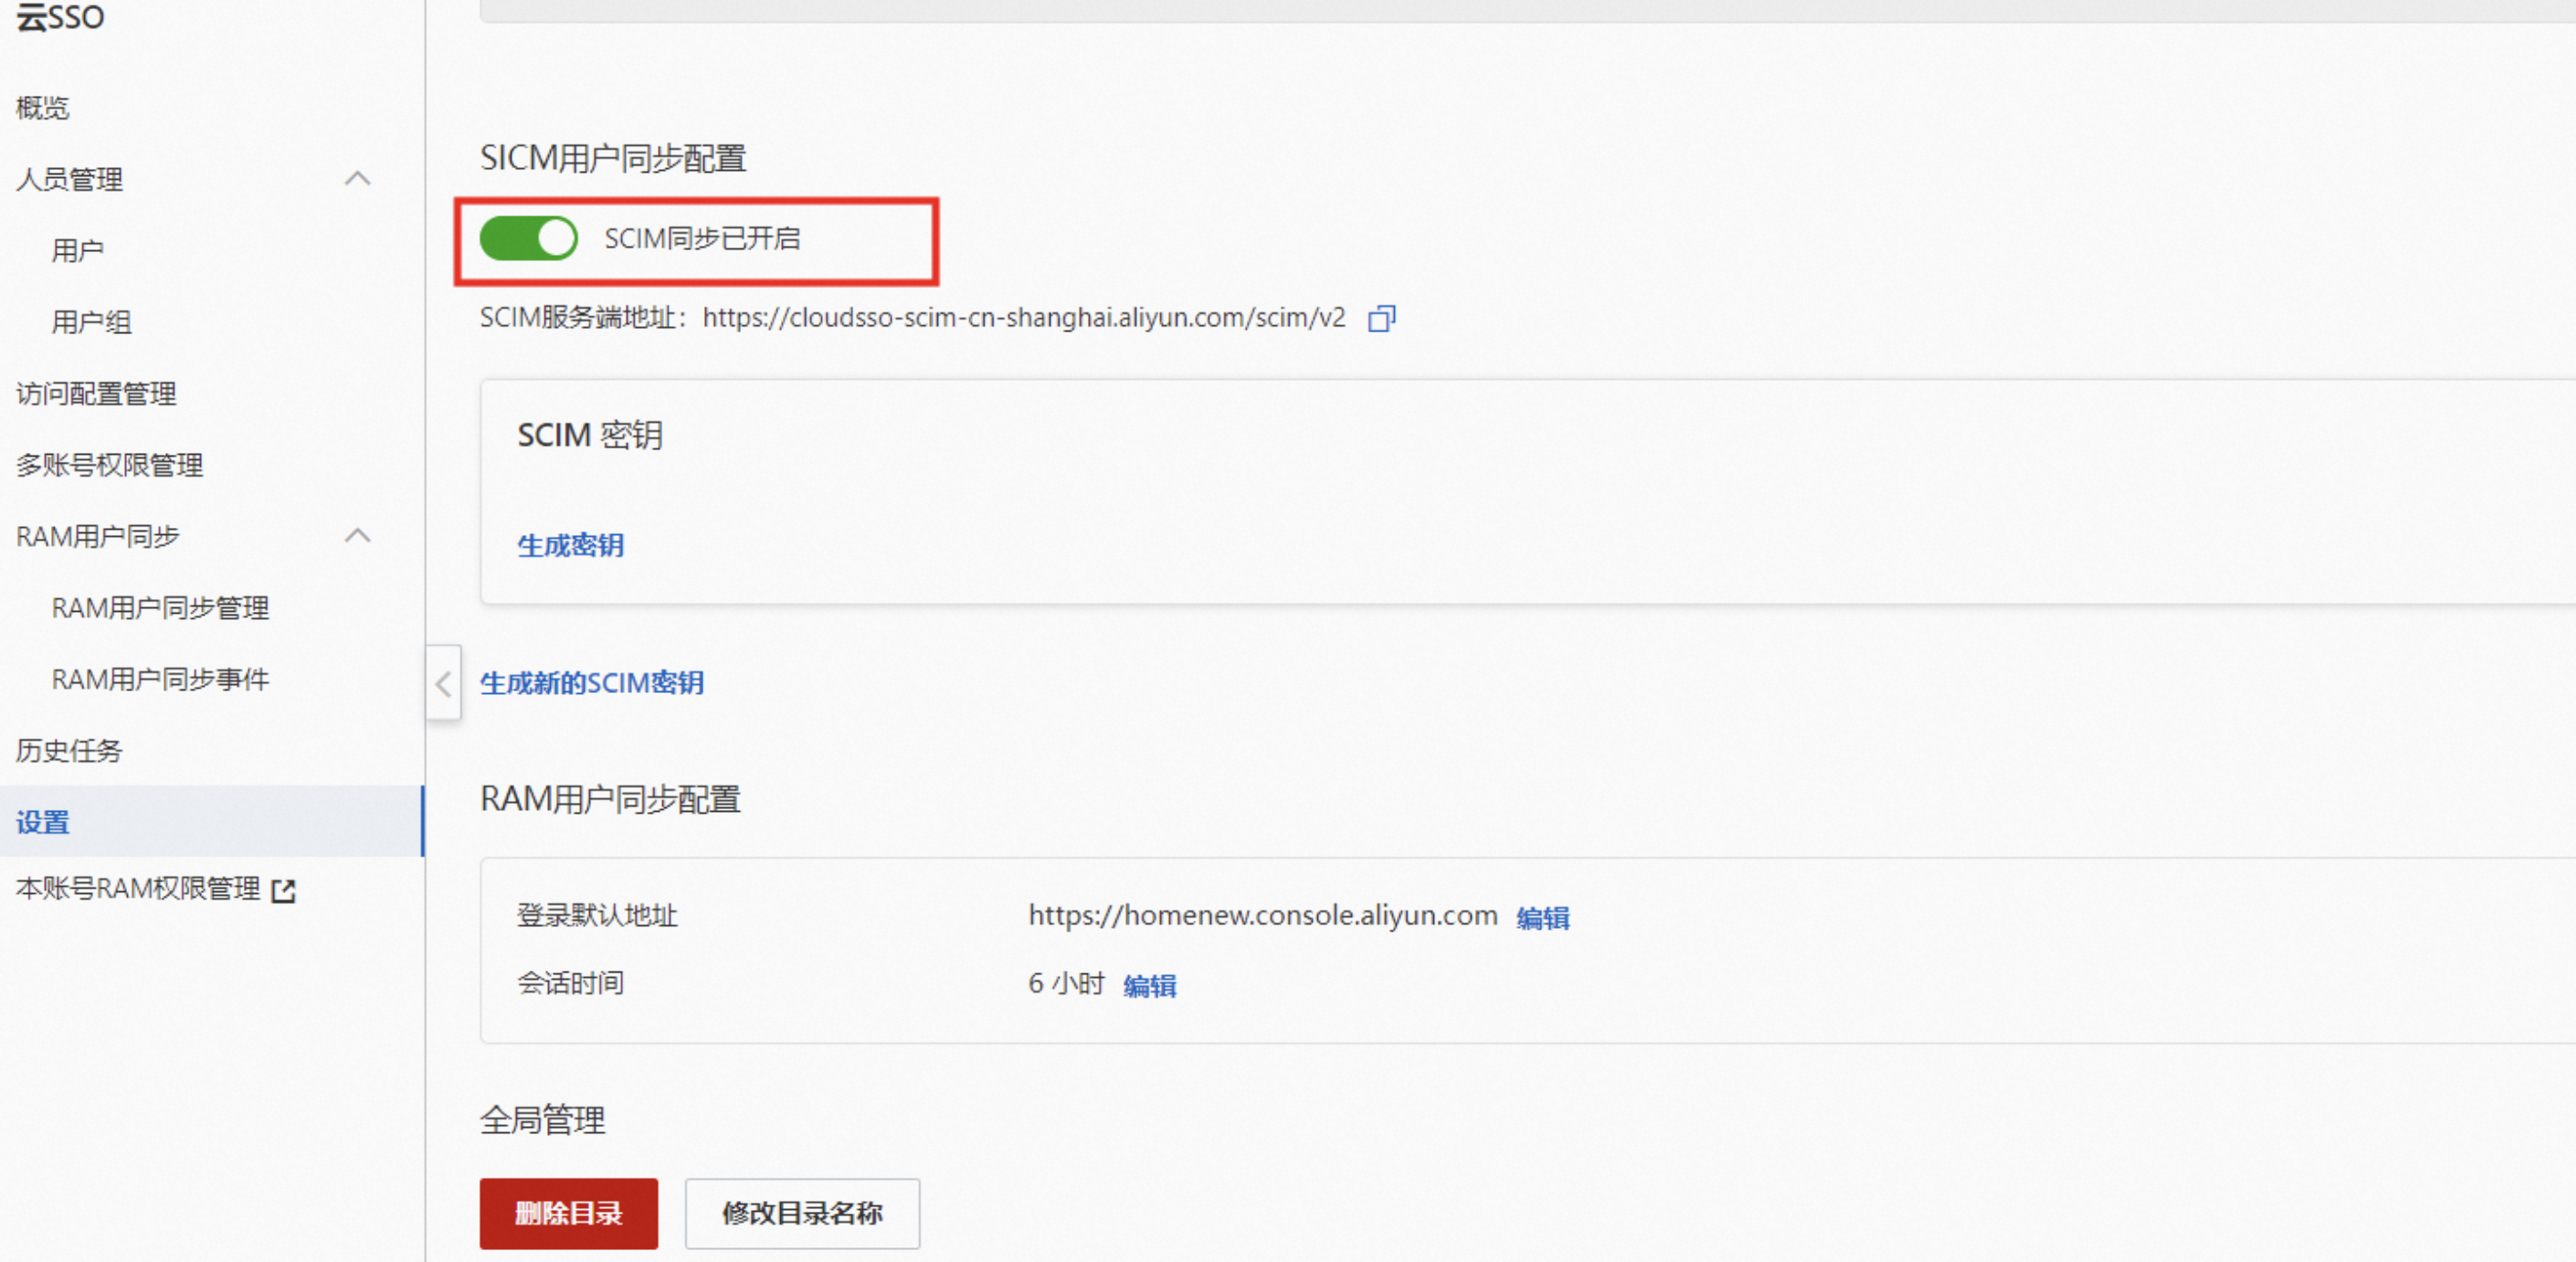Edit the 登录默认地址 value

point(1542,917)
